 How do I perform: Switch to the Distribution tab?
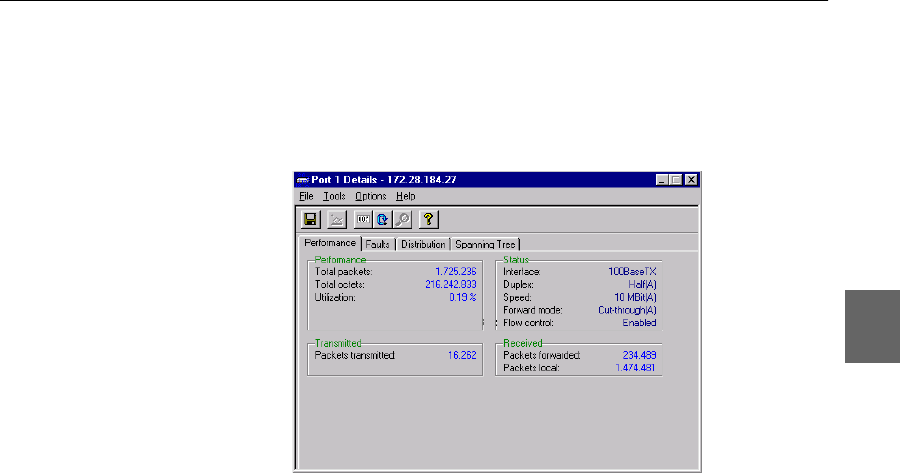click(x=423, y=244)
